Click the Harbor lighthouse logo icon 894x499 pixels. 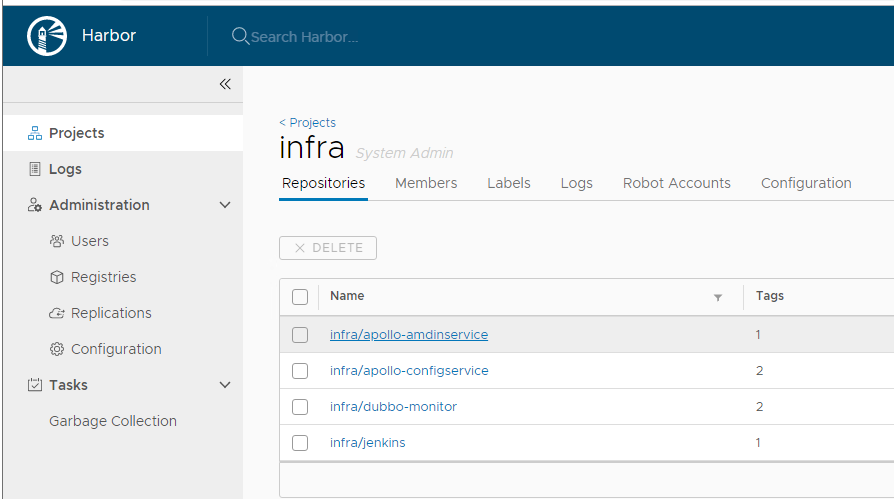pos(46,36)
